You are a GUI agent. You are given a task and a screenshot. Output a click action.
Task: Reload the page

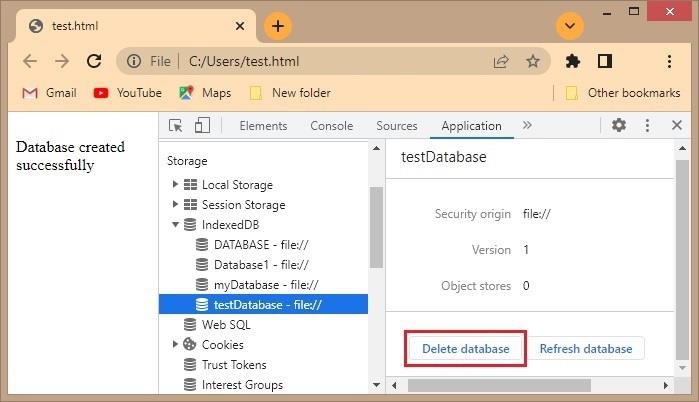(94, 61)
